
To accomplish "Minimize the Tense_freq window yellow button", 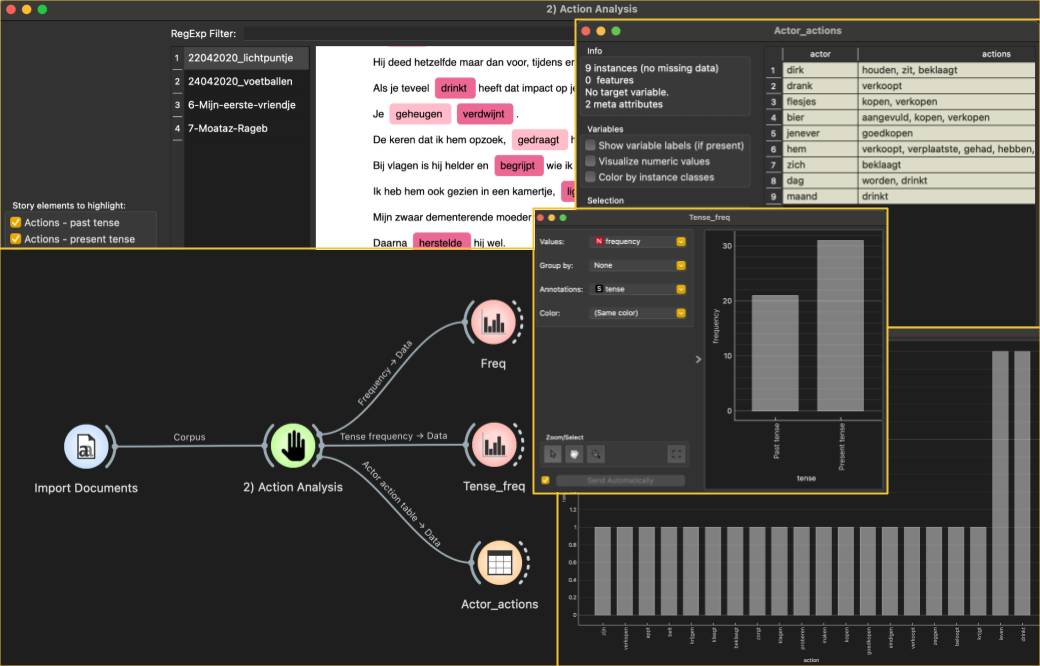I will click(552, 218).
